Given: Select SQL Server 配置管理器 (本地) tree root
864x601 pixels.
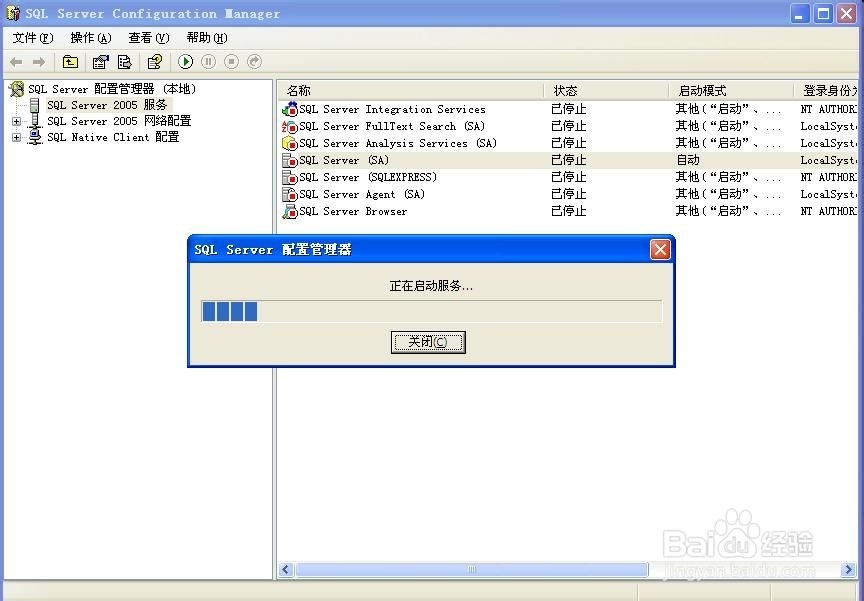Looking at the screenshot, I should click(112, 89).
